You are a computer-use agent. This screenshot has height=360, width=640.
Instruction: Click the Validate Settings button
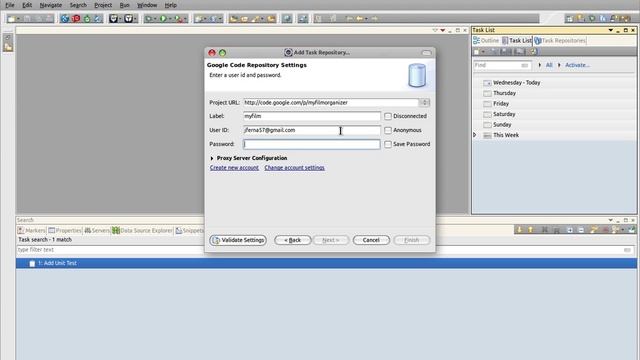[238, 240]
